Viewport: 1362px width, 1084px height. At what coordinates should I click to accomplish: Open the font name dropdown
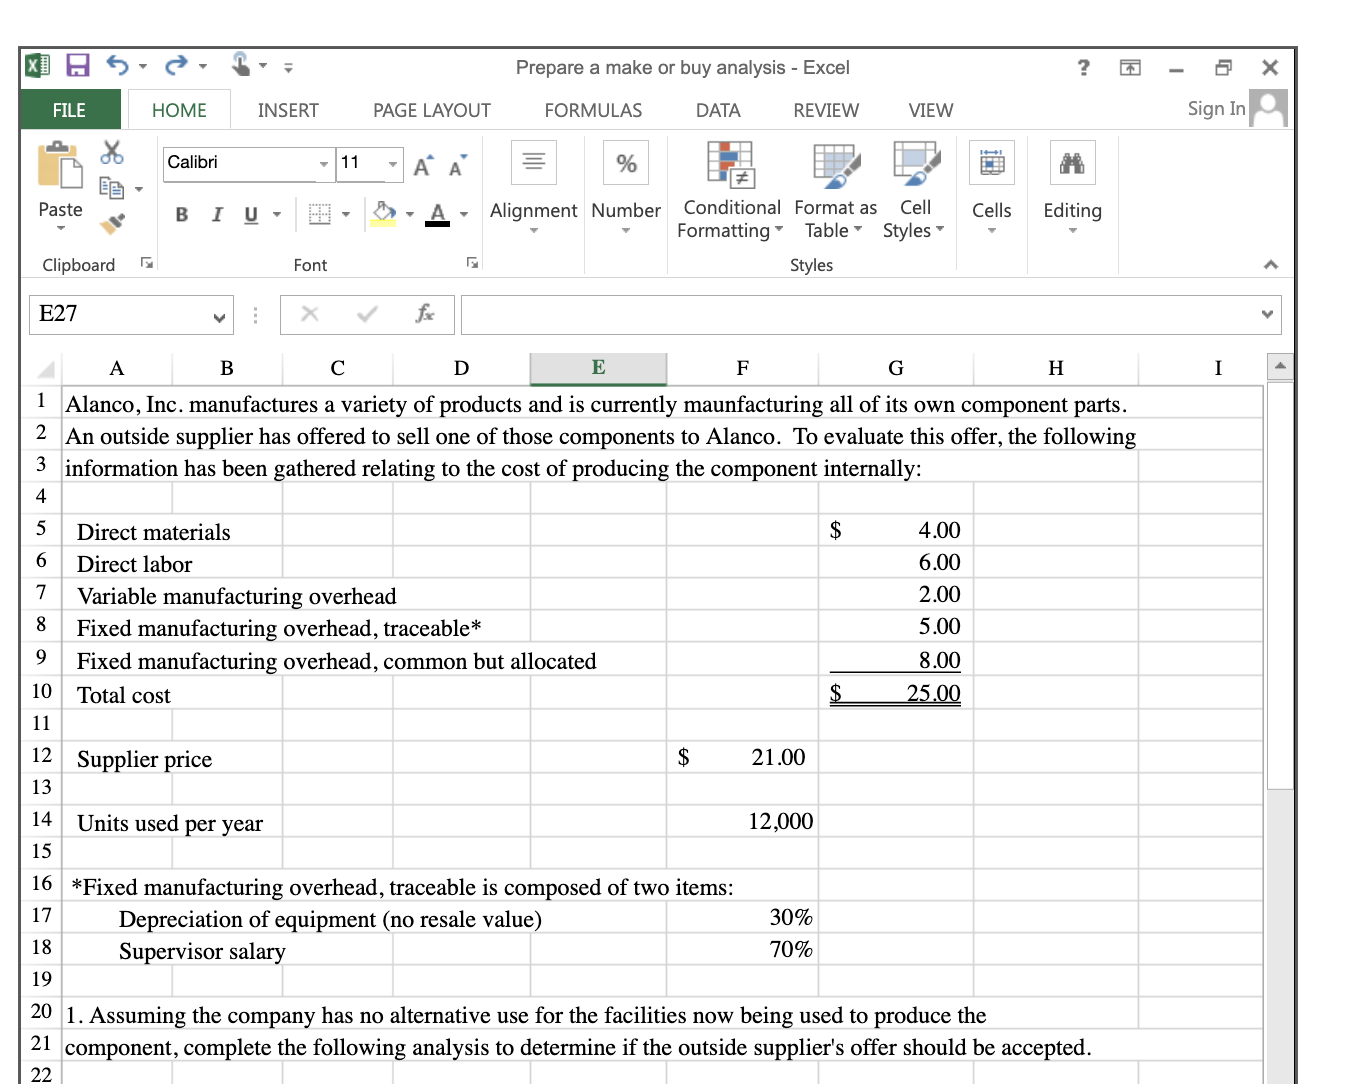324,164
